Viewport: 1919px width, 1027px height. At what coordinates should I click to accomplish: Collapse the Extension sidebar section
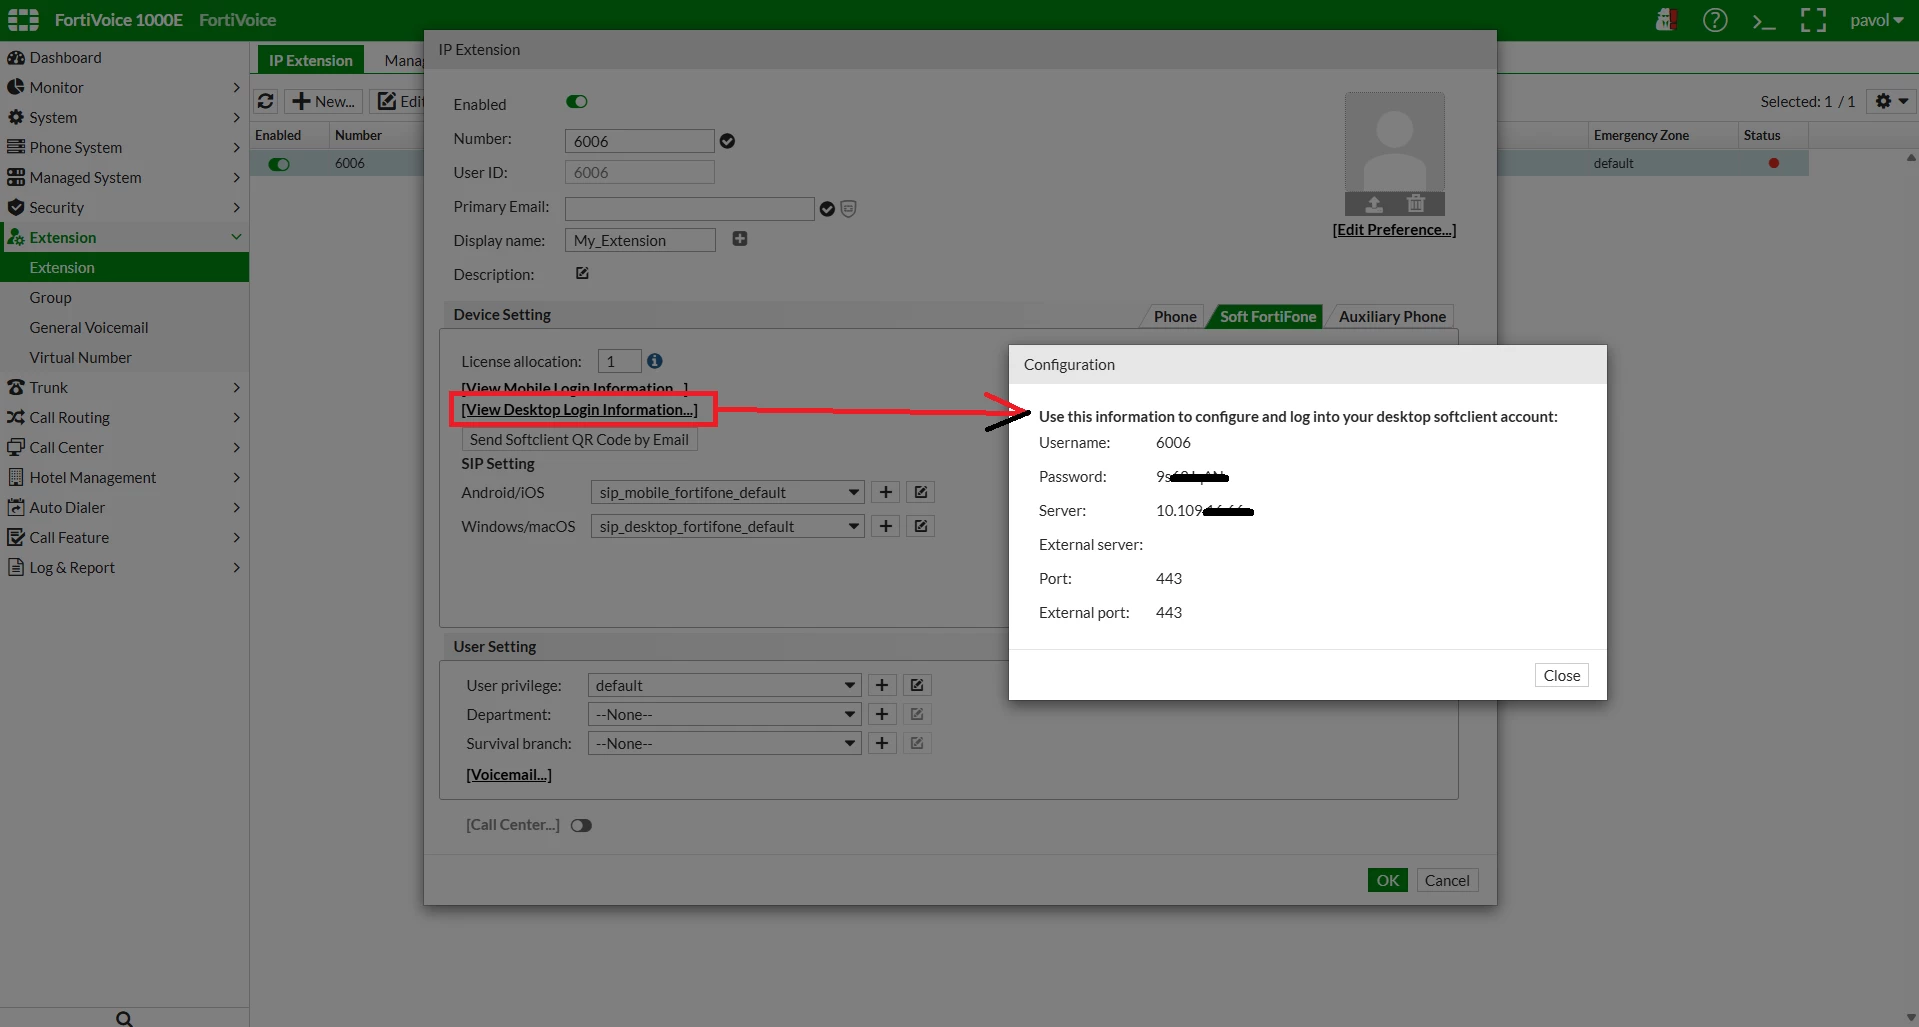coord(124,237)
